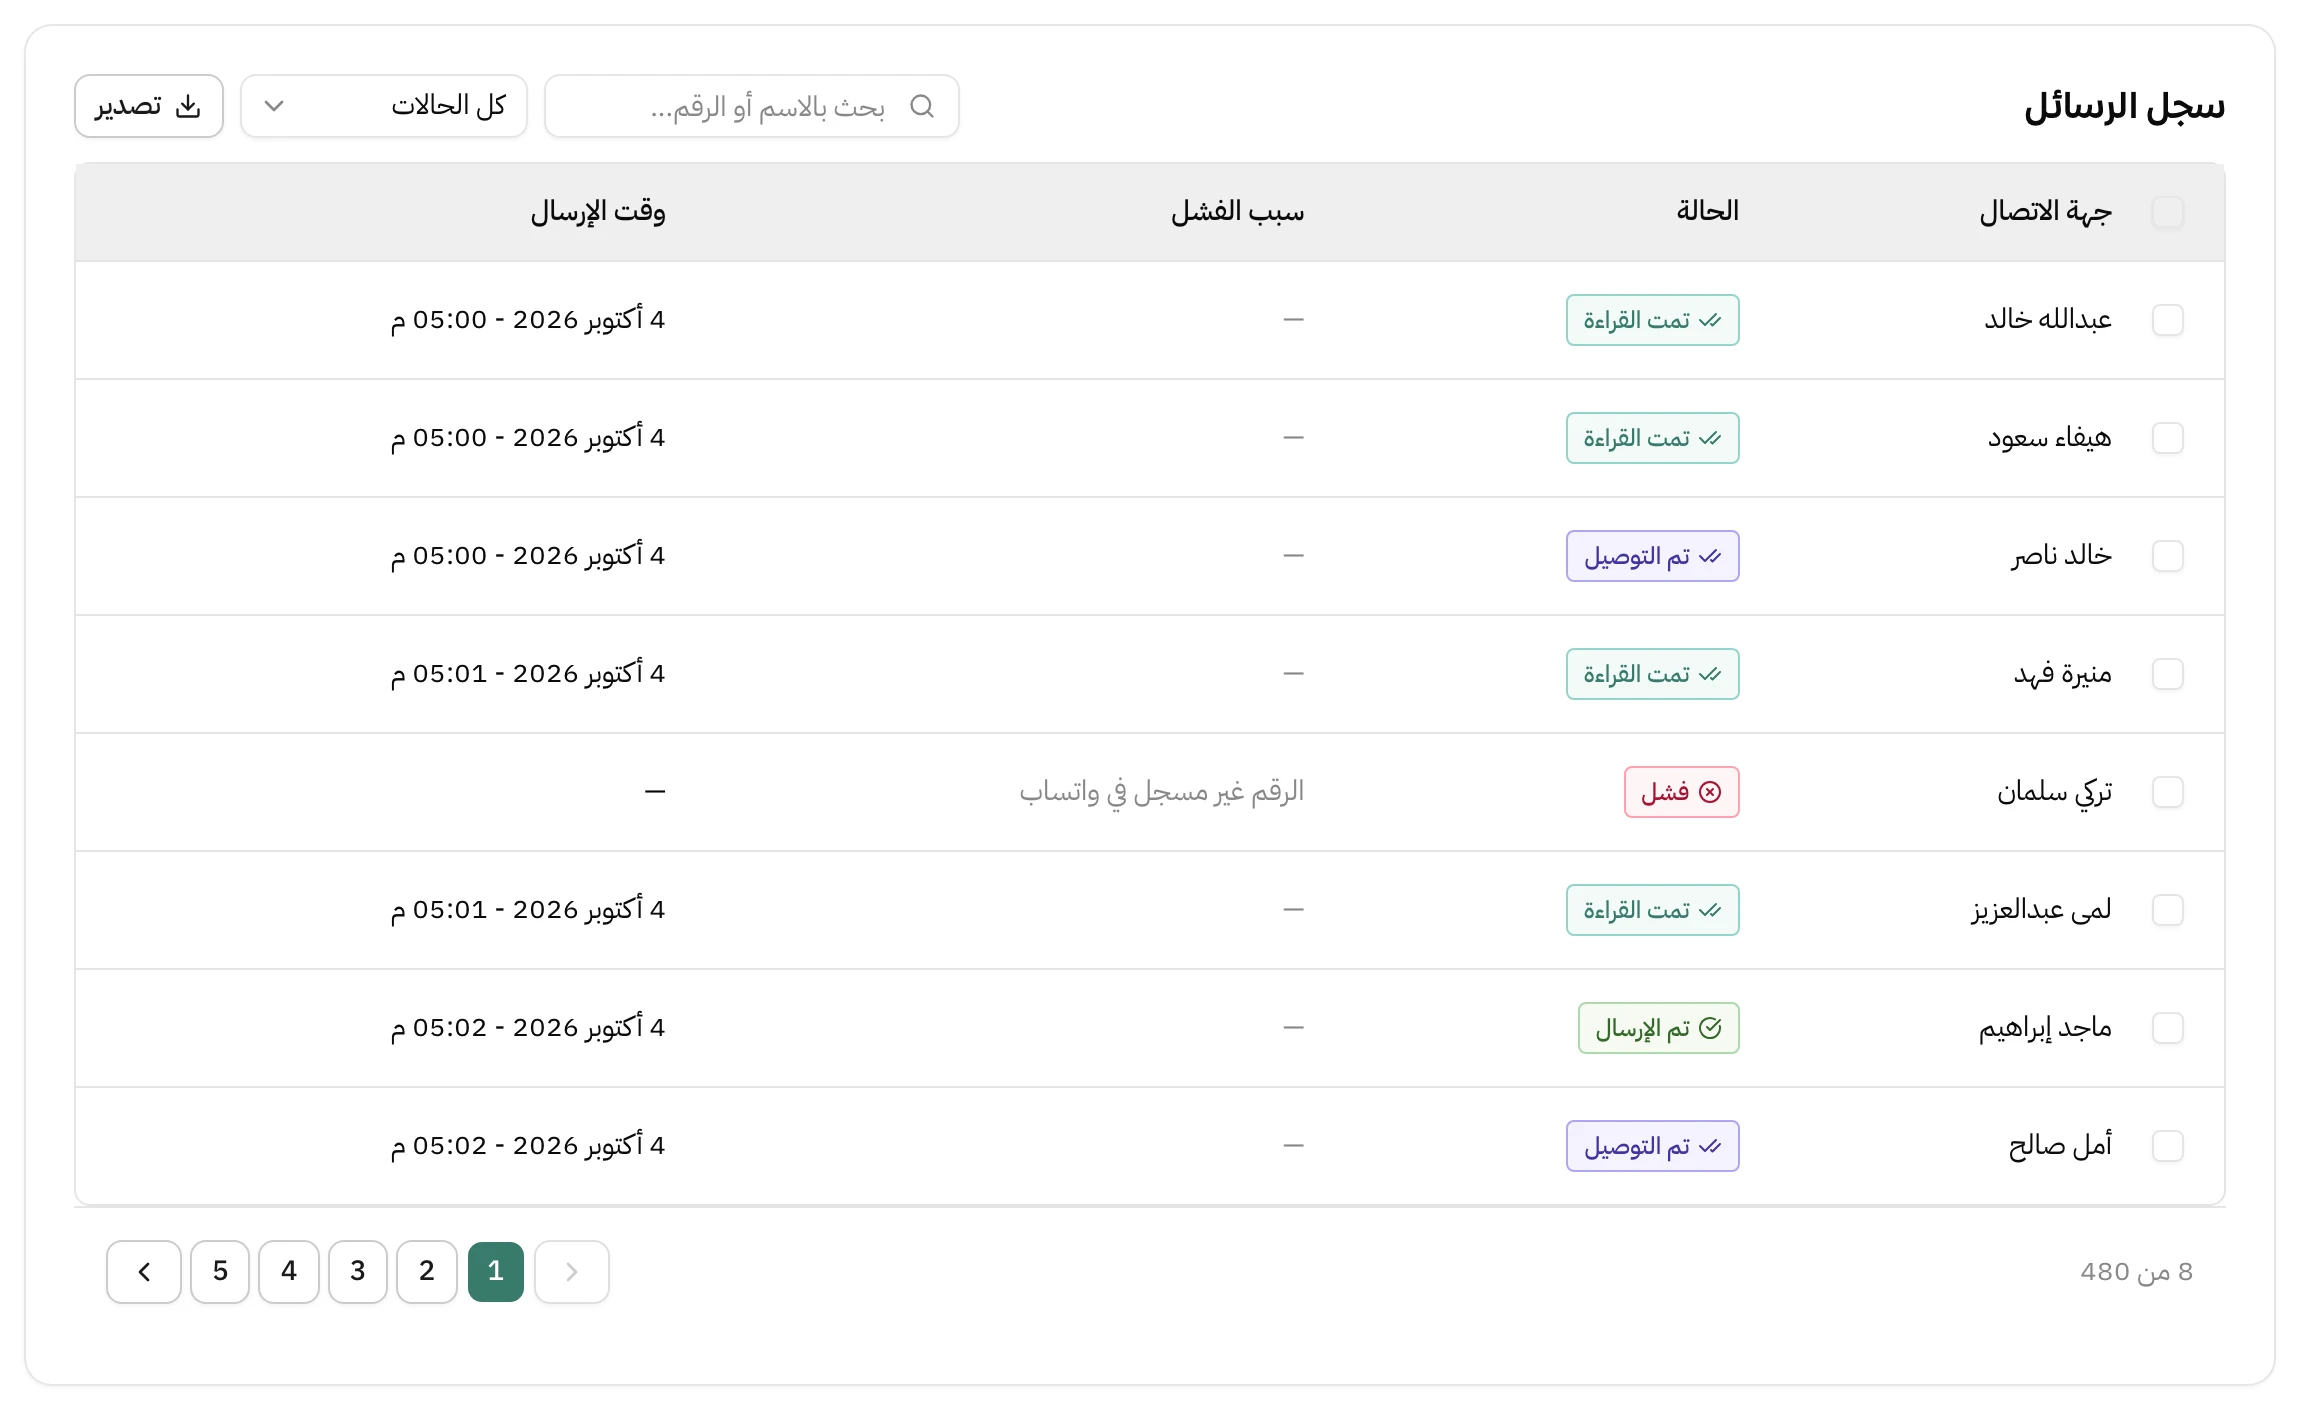2300x1408 pixels.
Task: Click double-check icon in عبدالله خالد status badge
Action: tap(1710, 320)
